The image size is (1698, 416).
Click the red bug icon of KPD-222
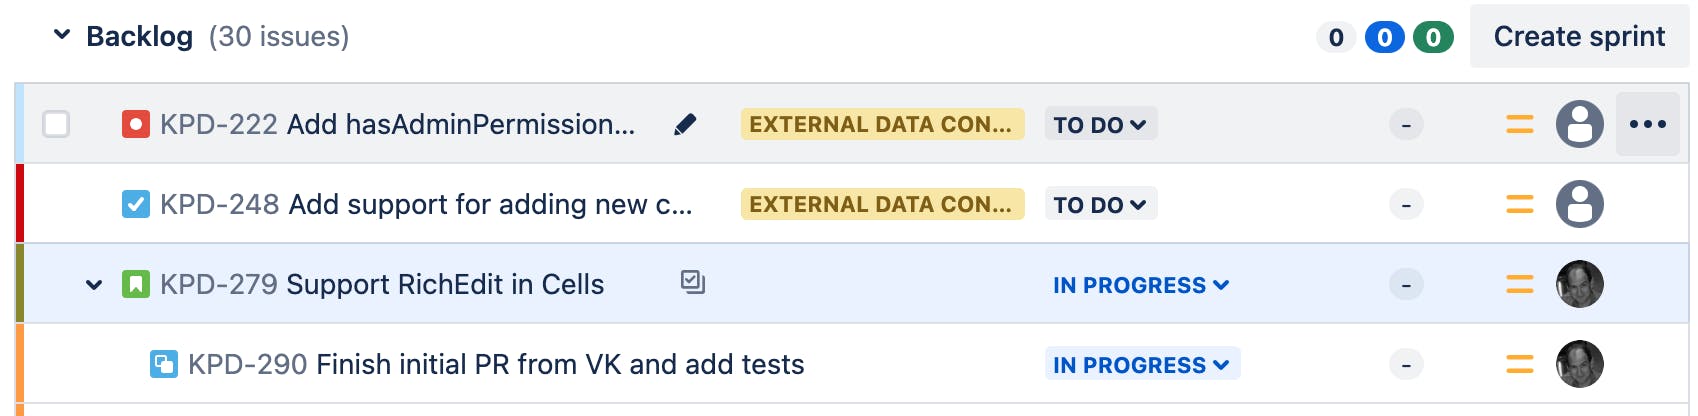pyautogui.click(x=136, y=124)
